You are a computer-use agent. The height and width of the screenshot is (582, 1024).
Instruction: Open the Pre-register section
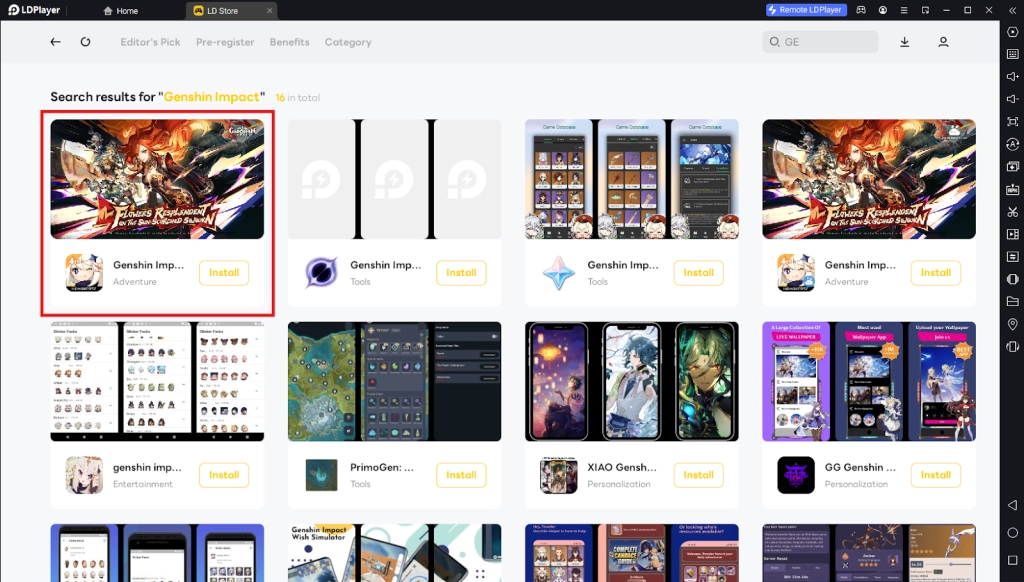click(225, 42)
